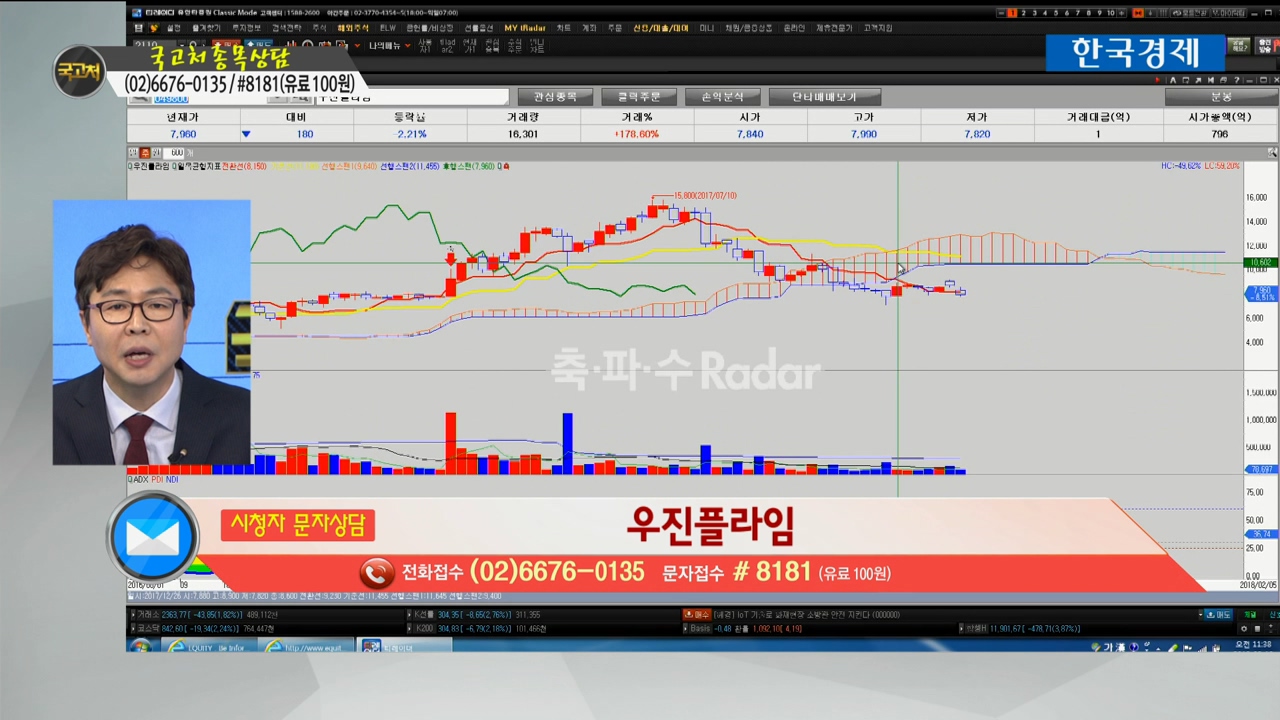
Task: Open the 분봉 minute chart selector
Action: 1221,97
